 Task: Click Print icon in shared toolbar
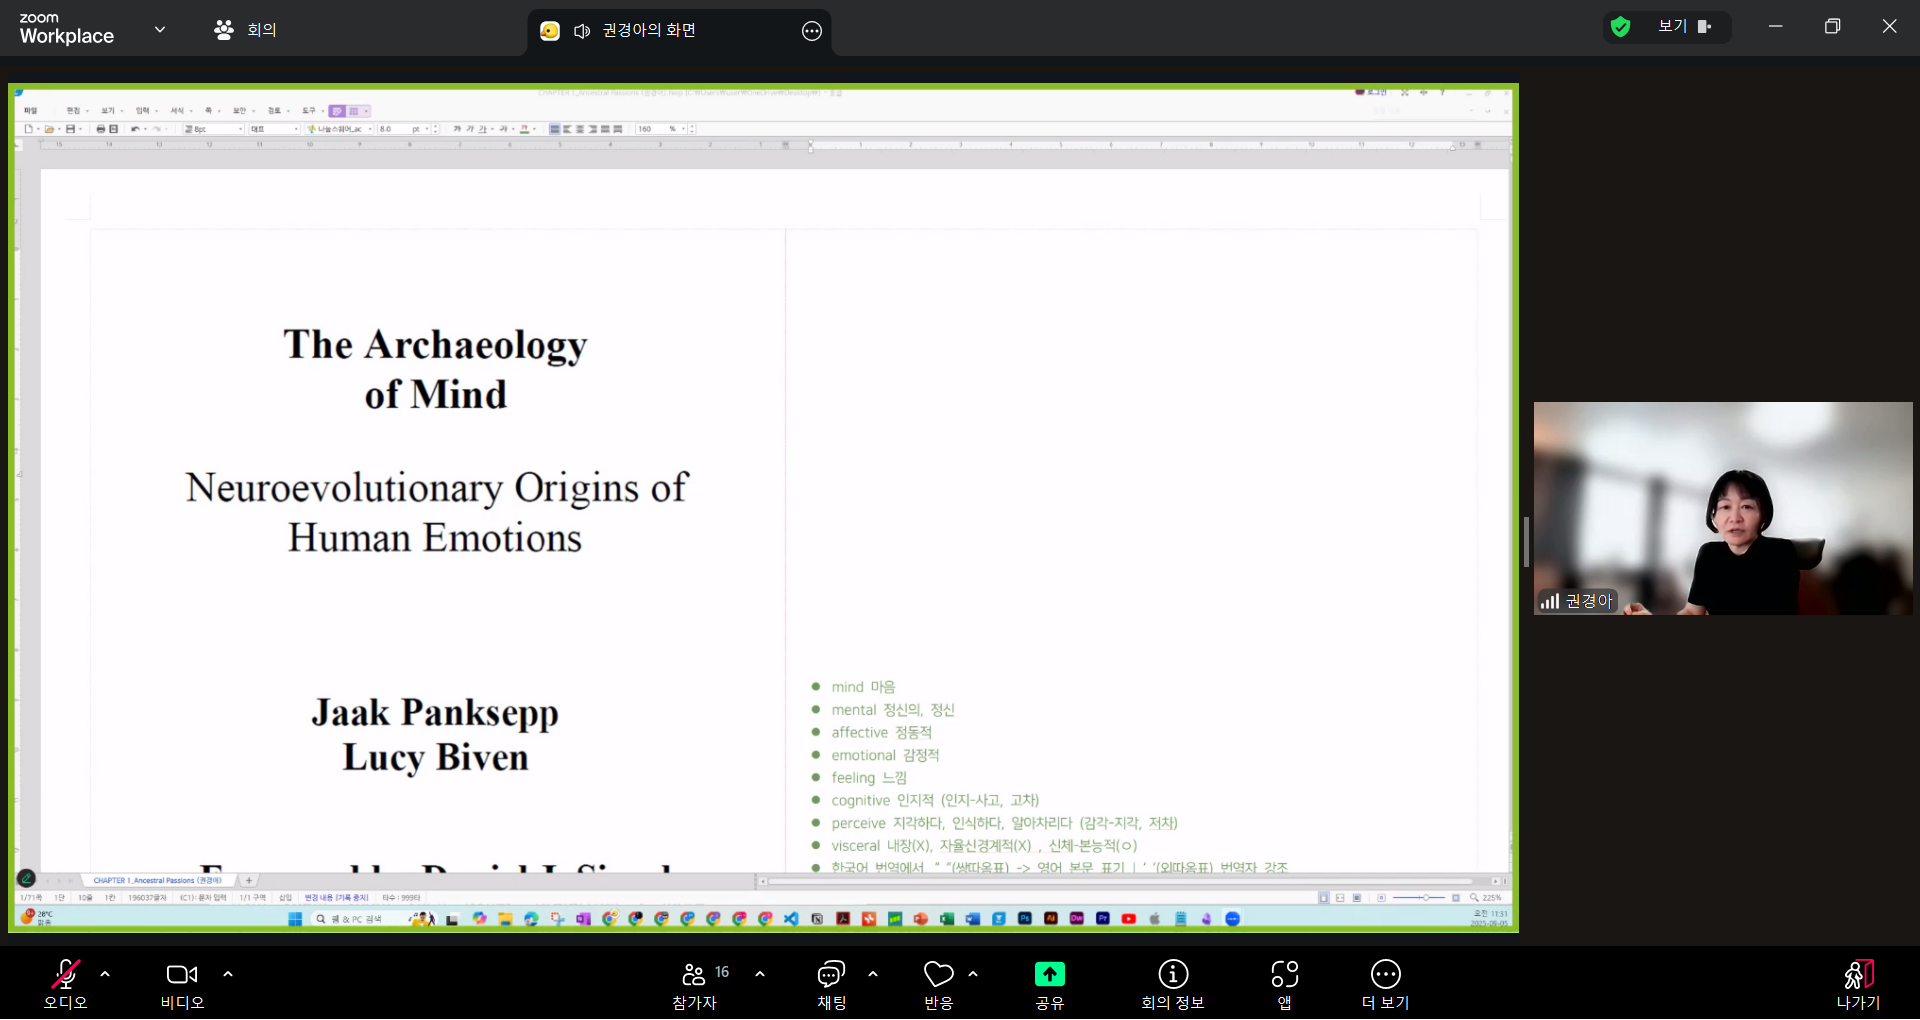pyautogui.click(x=100, y=129)
